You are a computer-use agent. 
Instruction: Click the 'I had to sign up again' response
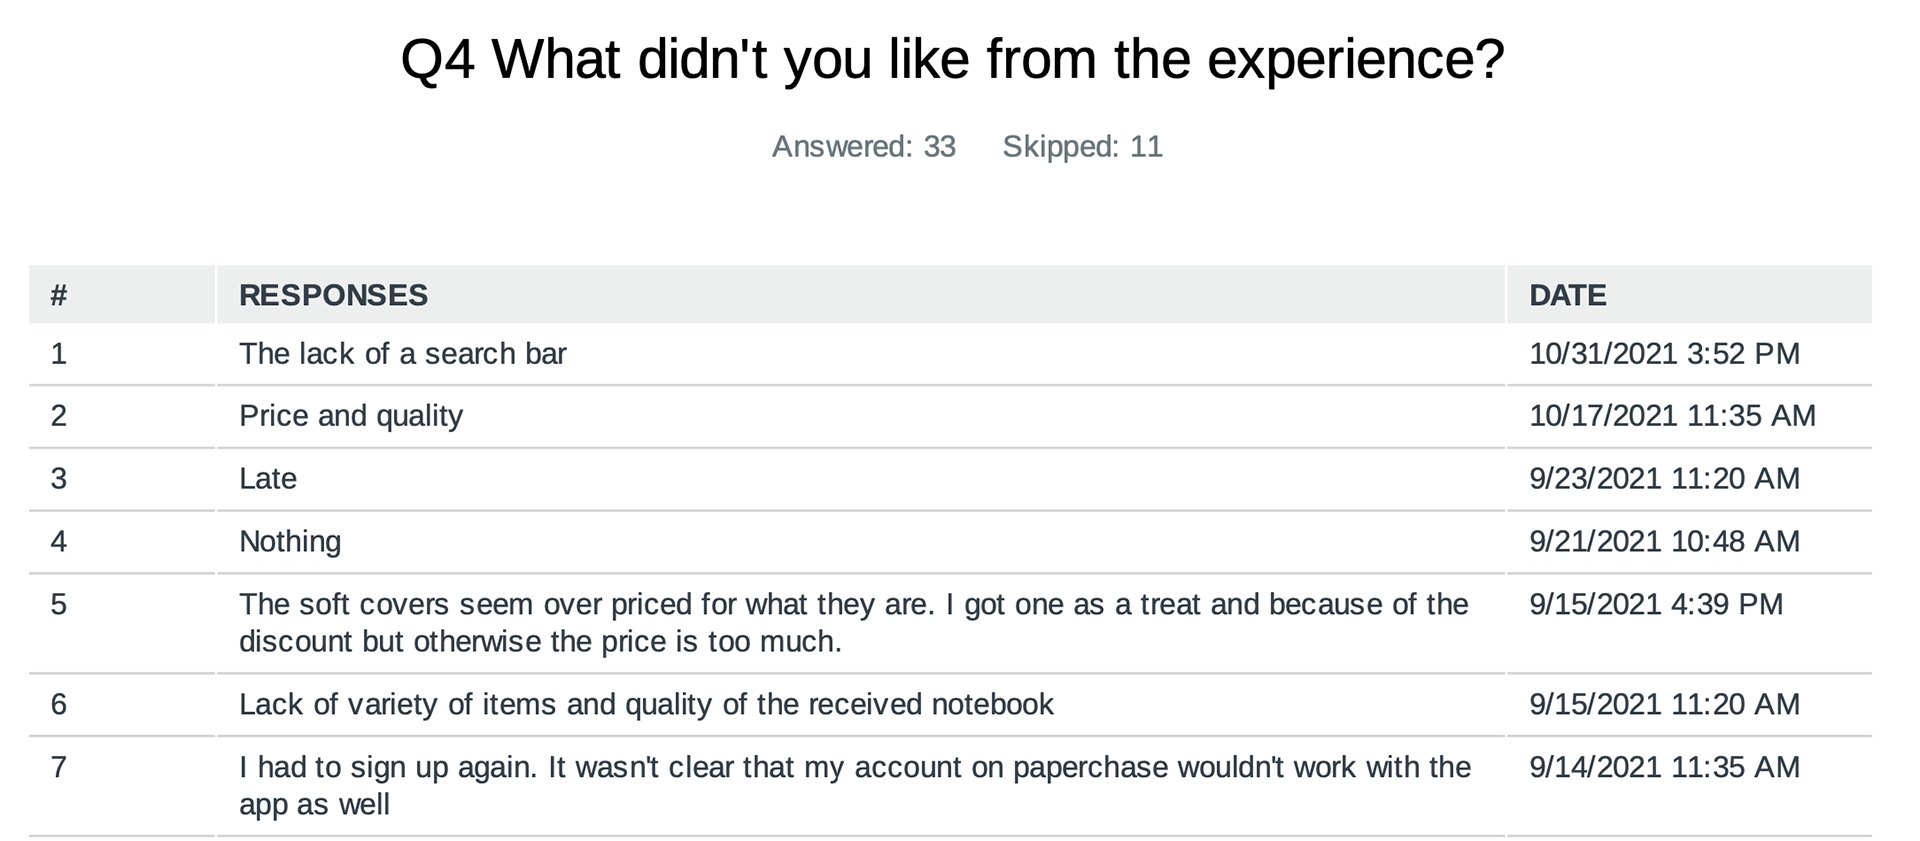(x=855, y=786)
